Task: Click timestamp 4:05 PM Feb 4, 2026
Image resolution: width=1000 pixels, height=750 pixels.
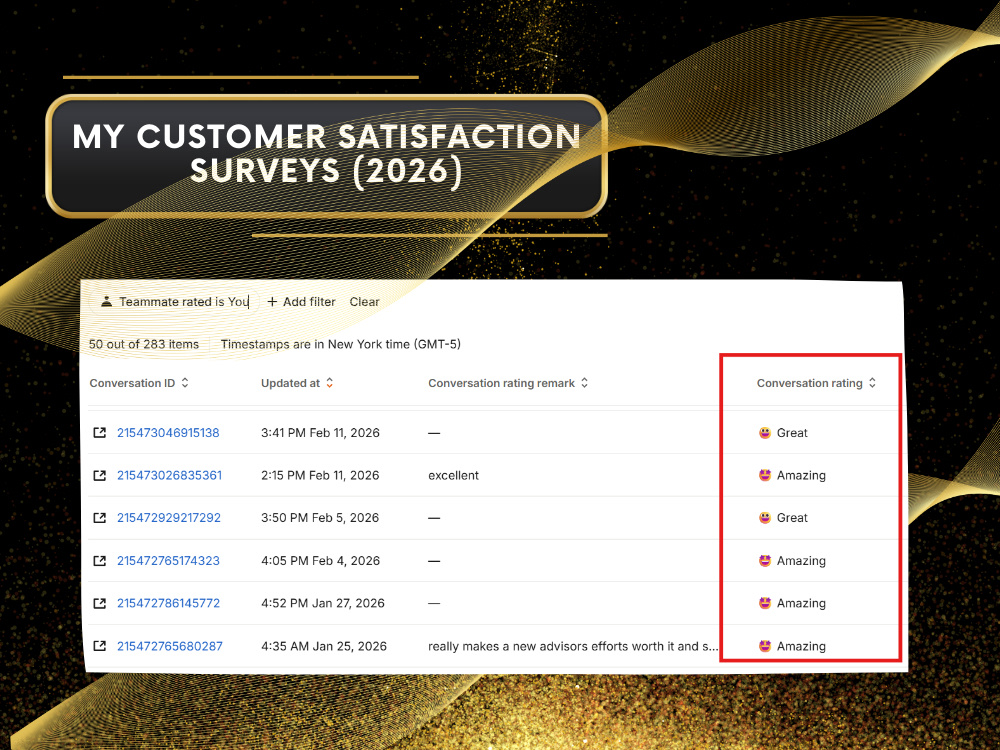Action: tap(320, 561)
